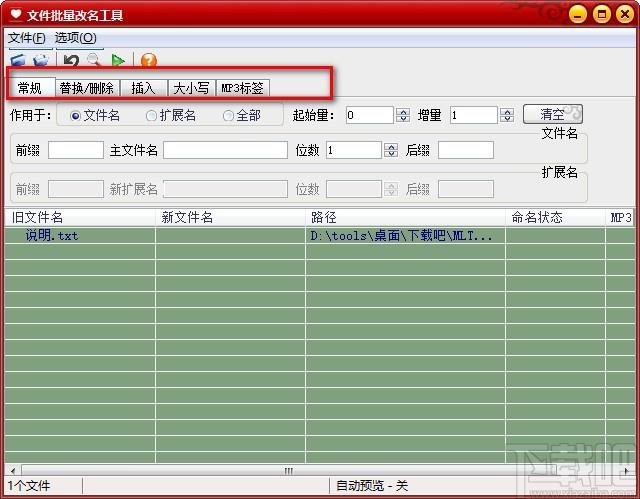Switch to the MP3标签 tab

(242, 88)
